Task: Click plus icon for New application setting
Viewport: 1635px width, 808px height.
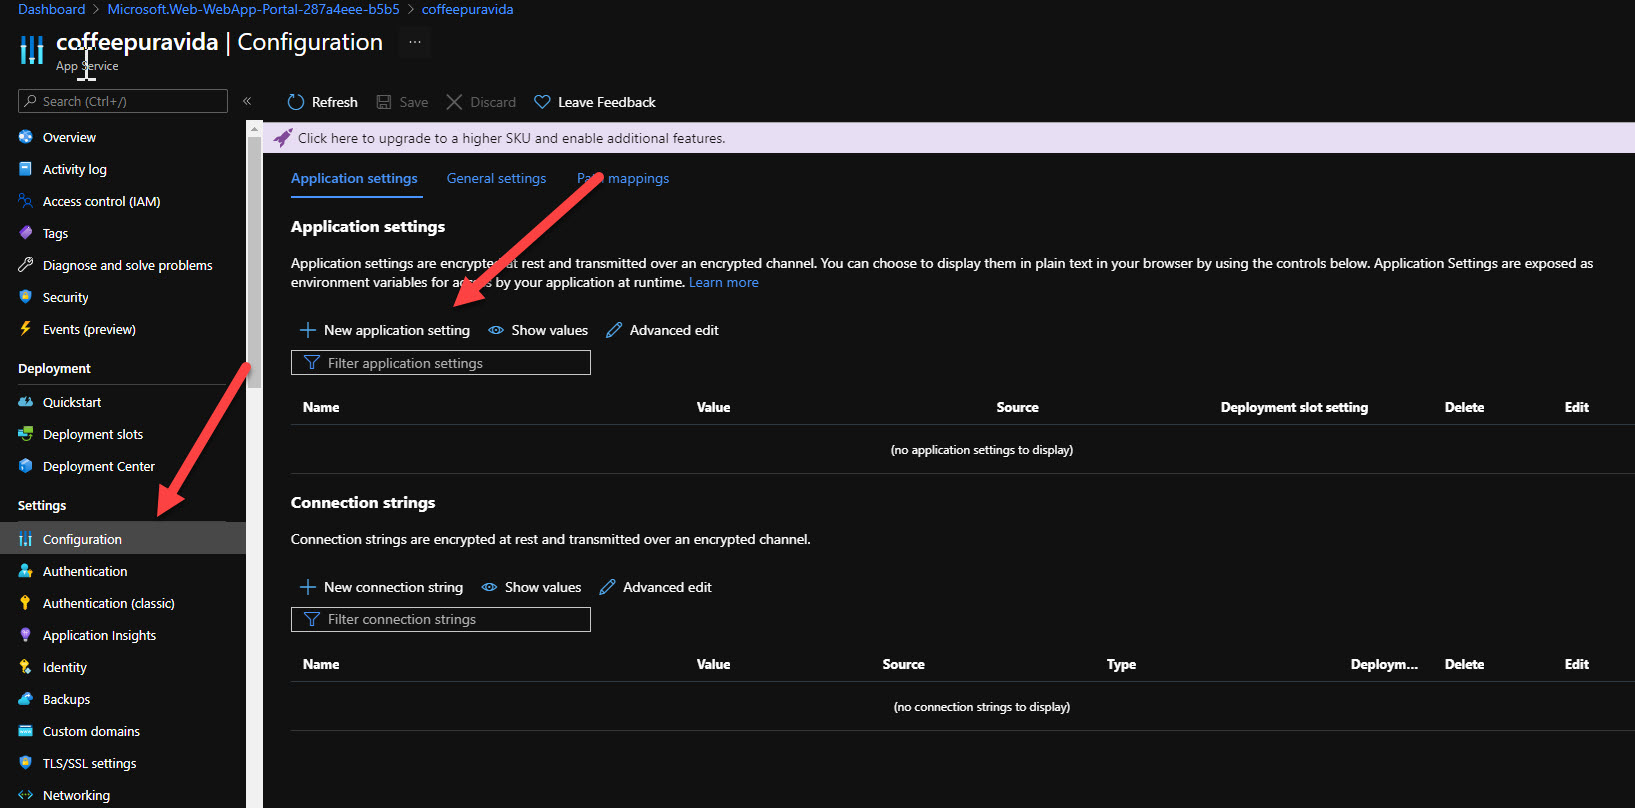Action: point(308,330)
